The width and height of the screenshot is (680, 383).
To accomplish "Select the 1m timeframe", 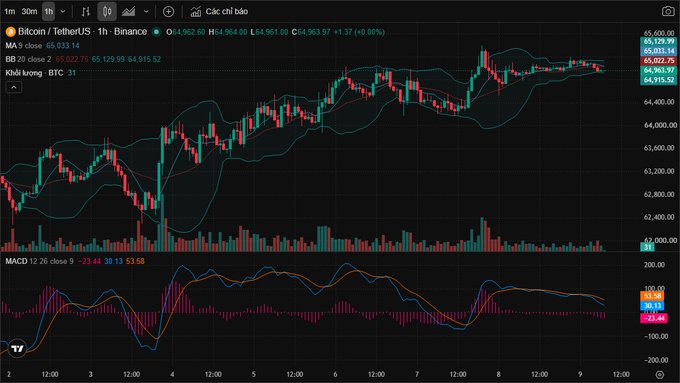I will pyautogui.click(x=10, y=12).
